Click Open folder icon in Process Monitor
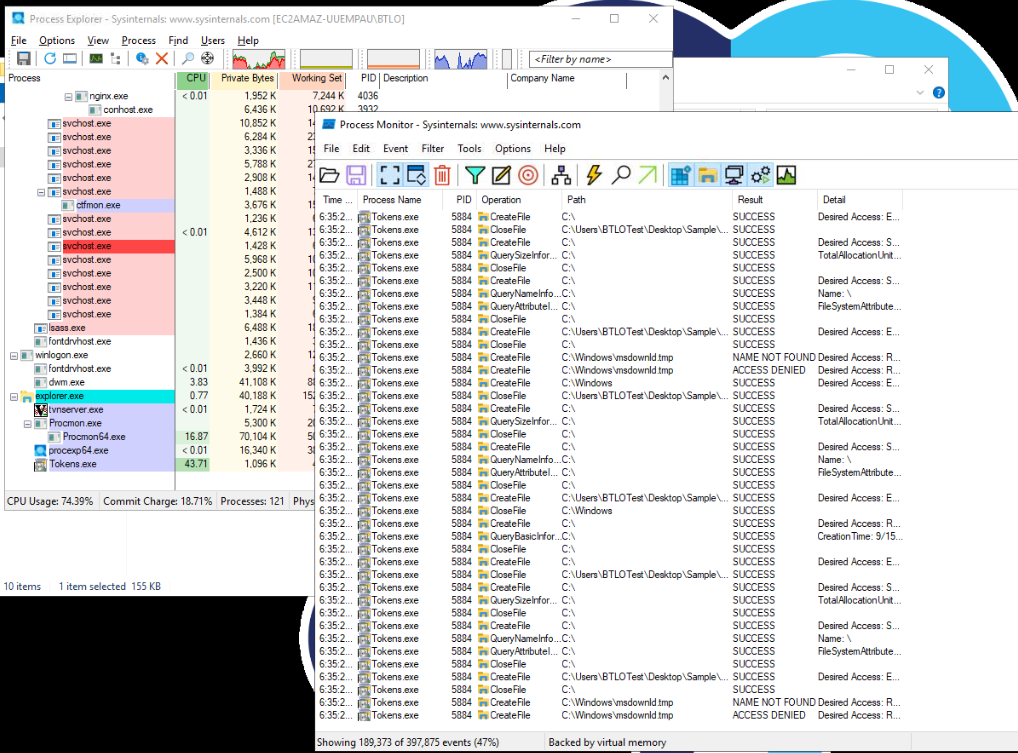Viewport: 1018px width, 753px height. [x=330, y=175]
